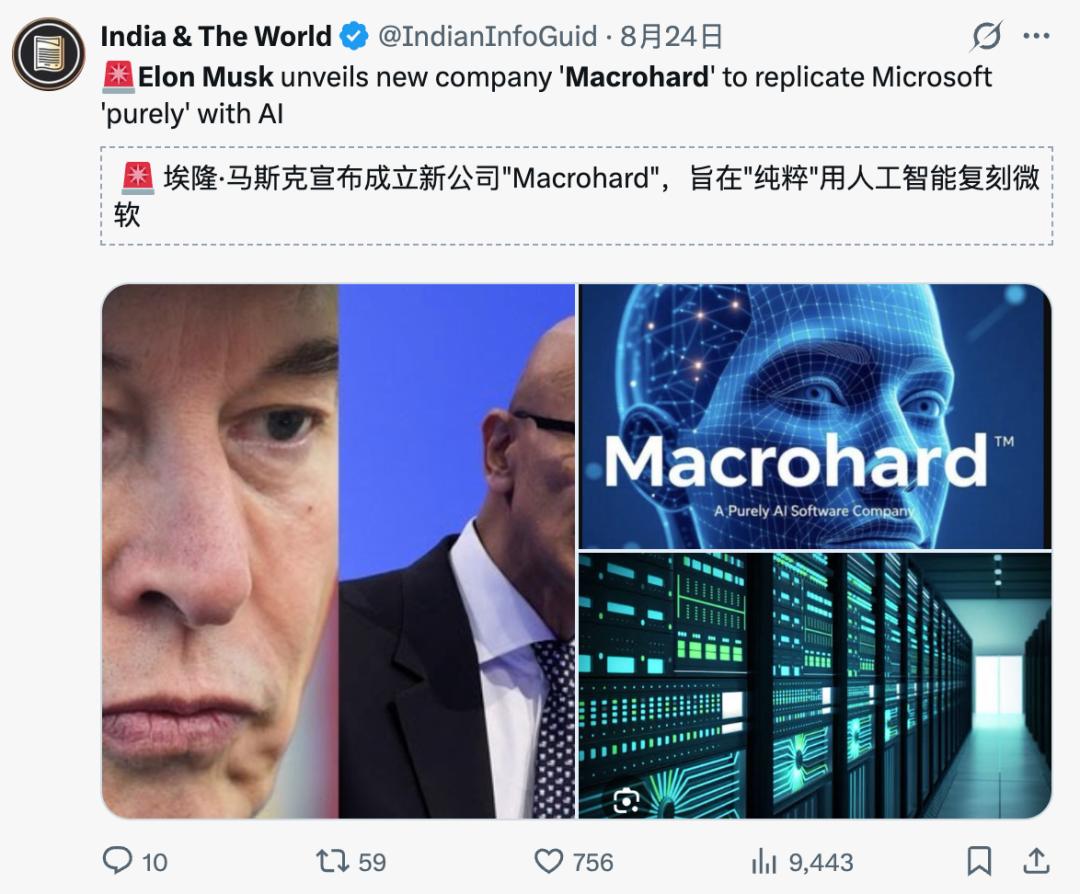This screenshot has width=1080, height=894.
Task: Click the image search camera icon
Action: 626,800
